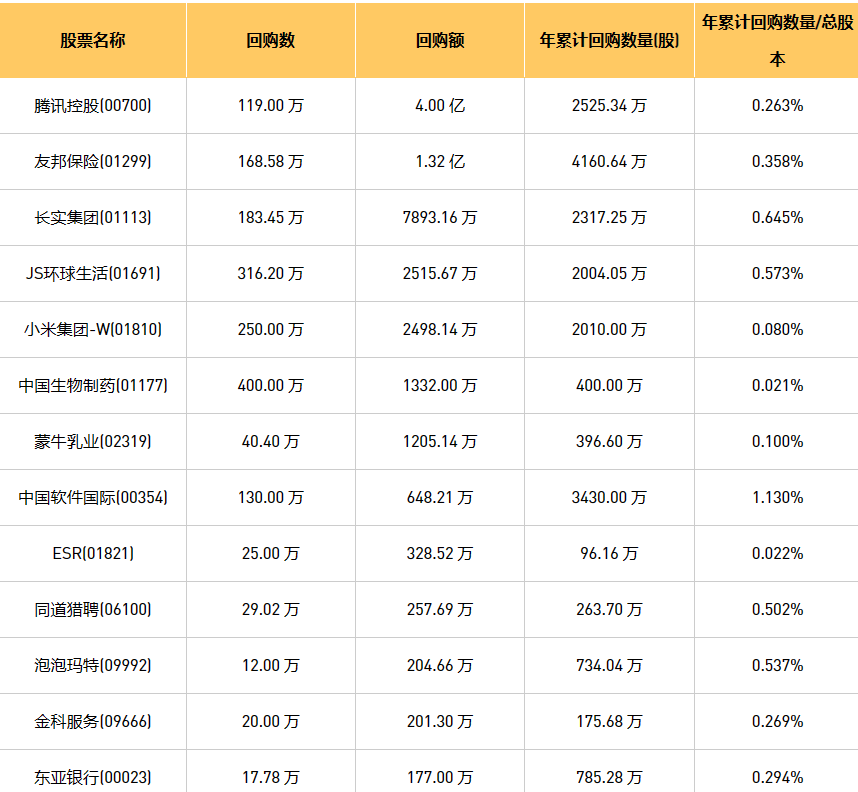
Task: Click the 回购额 column header
Action: (440, 40)
